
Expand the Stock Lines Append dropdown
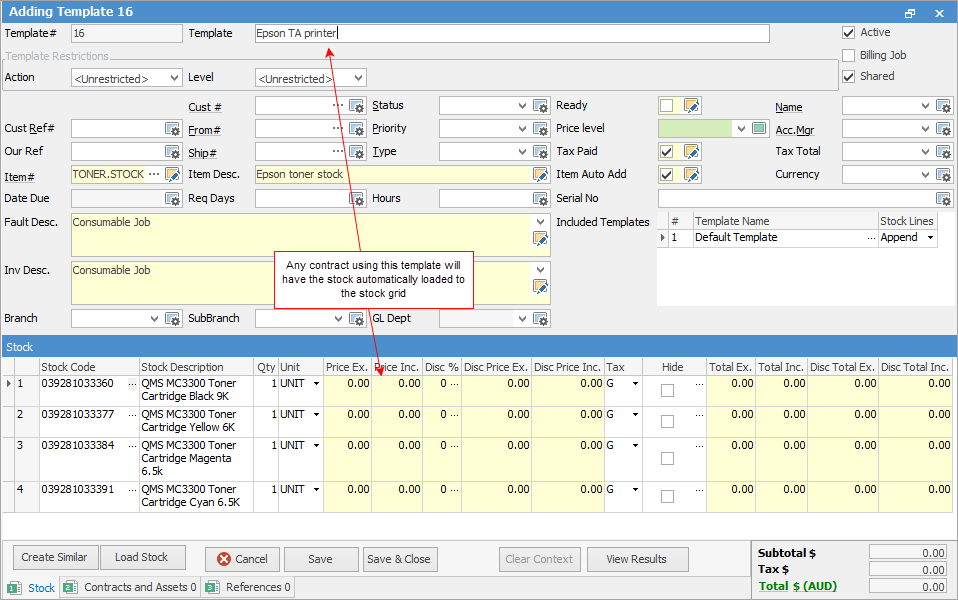pos(930,238)
